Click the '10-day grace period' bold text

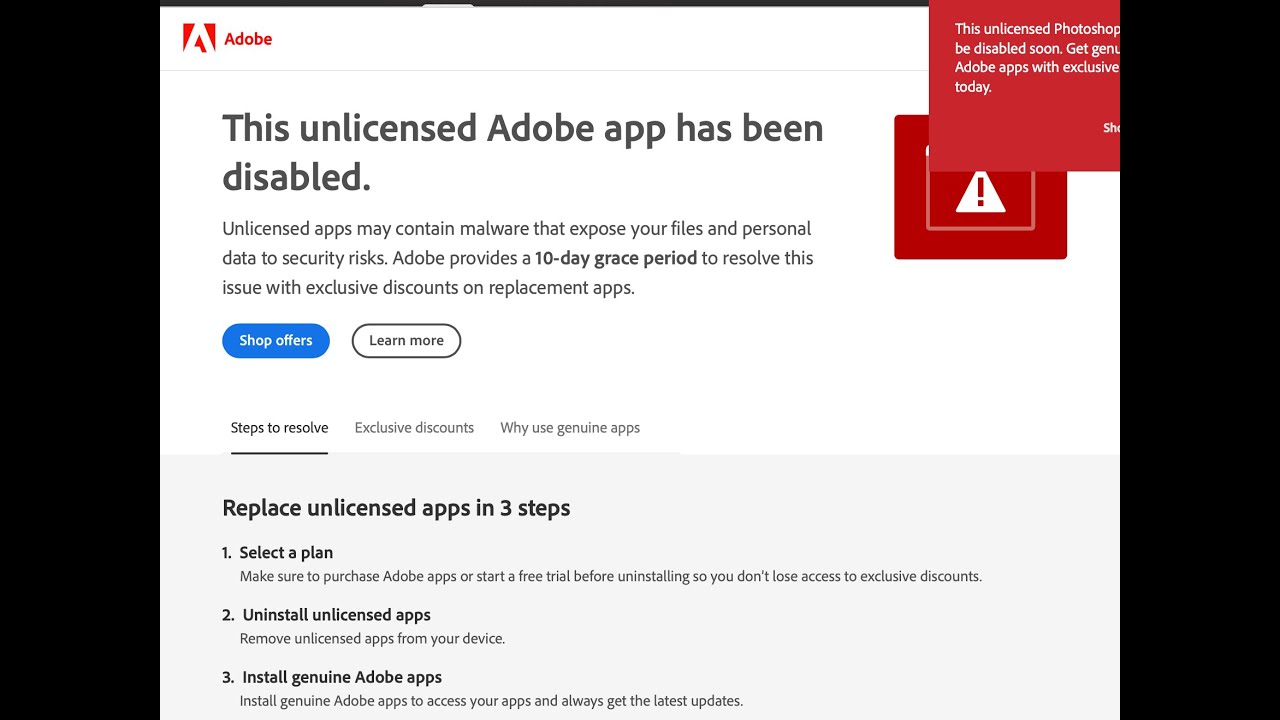click(x=616, y=258)
